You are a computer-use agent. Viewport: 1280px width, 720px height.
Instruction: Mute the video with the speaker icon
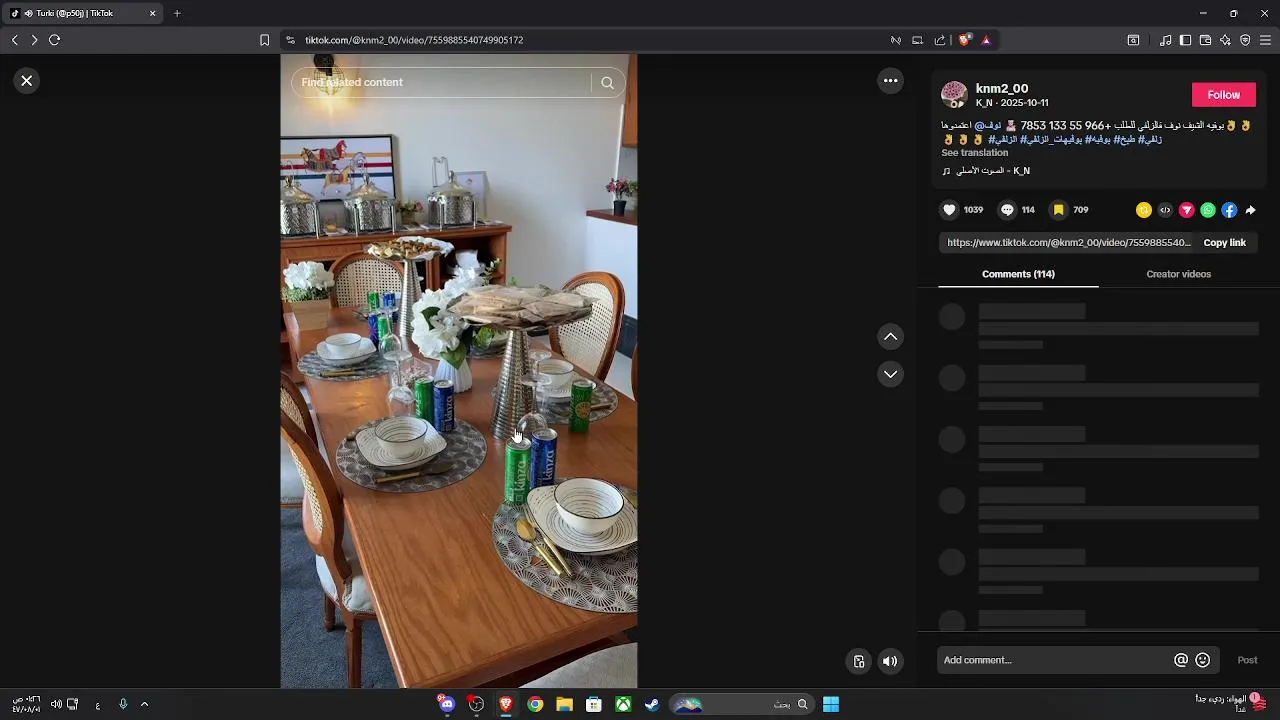pos(890,661)
